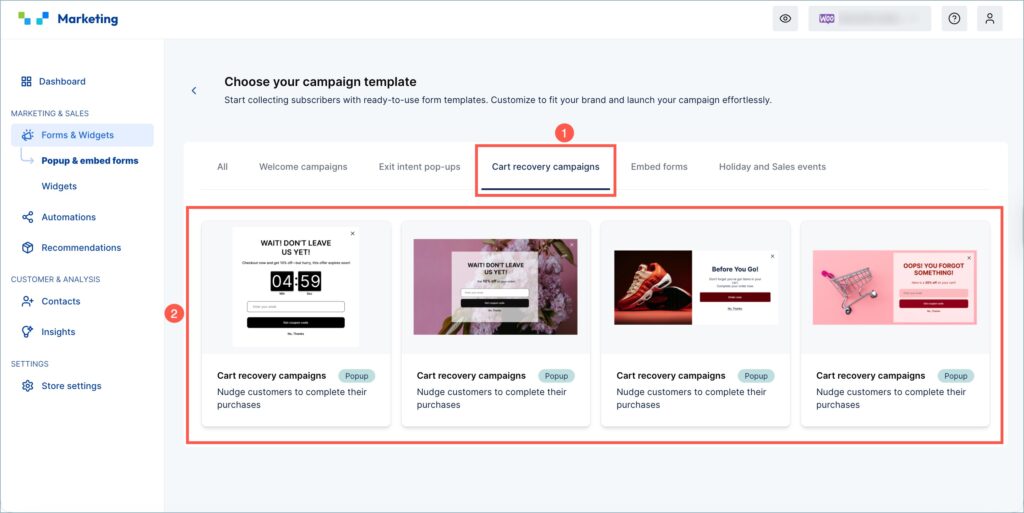The width and height of the screenshot is (1024, 513).
Task: Open the WooCommerce store selector
Action: pos(869,19)
